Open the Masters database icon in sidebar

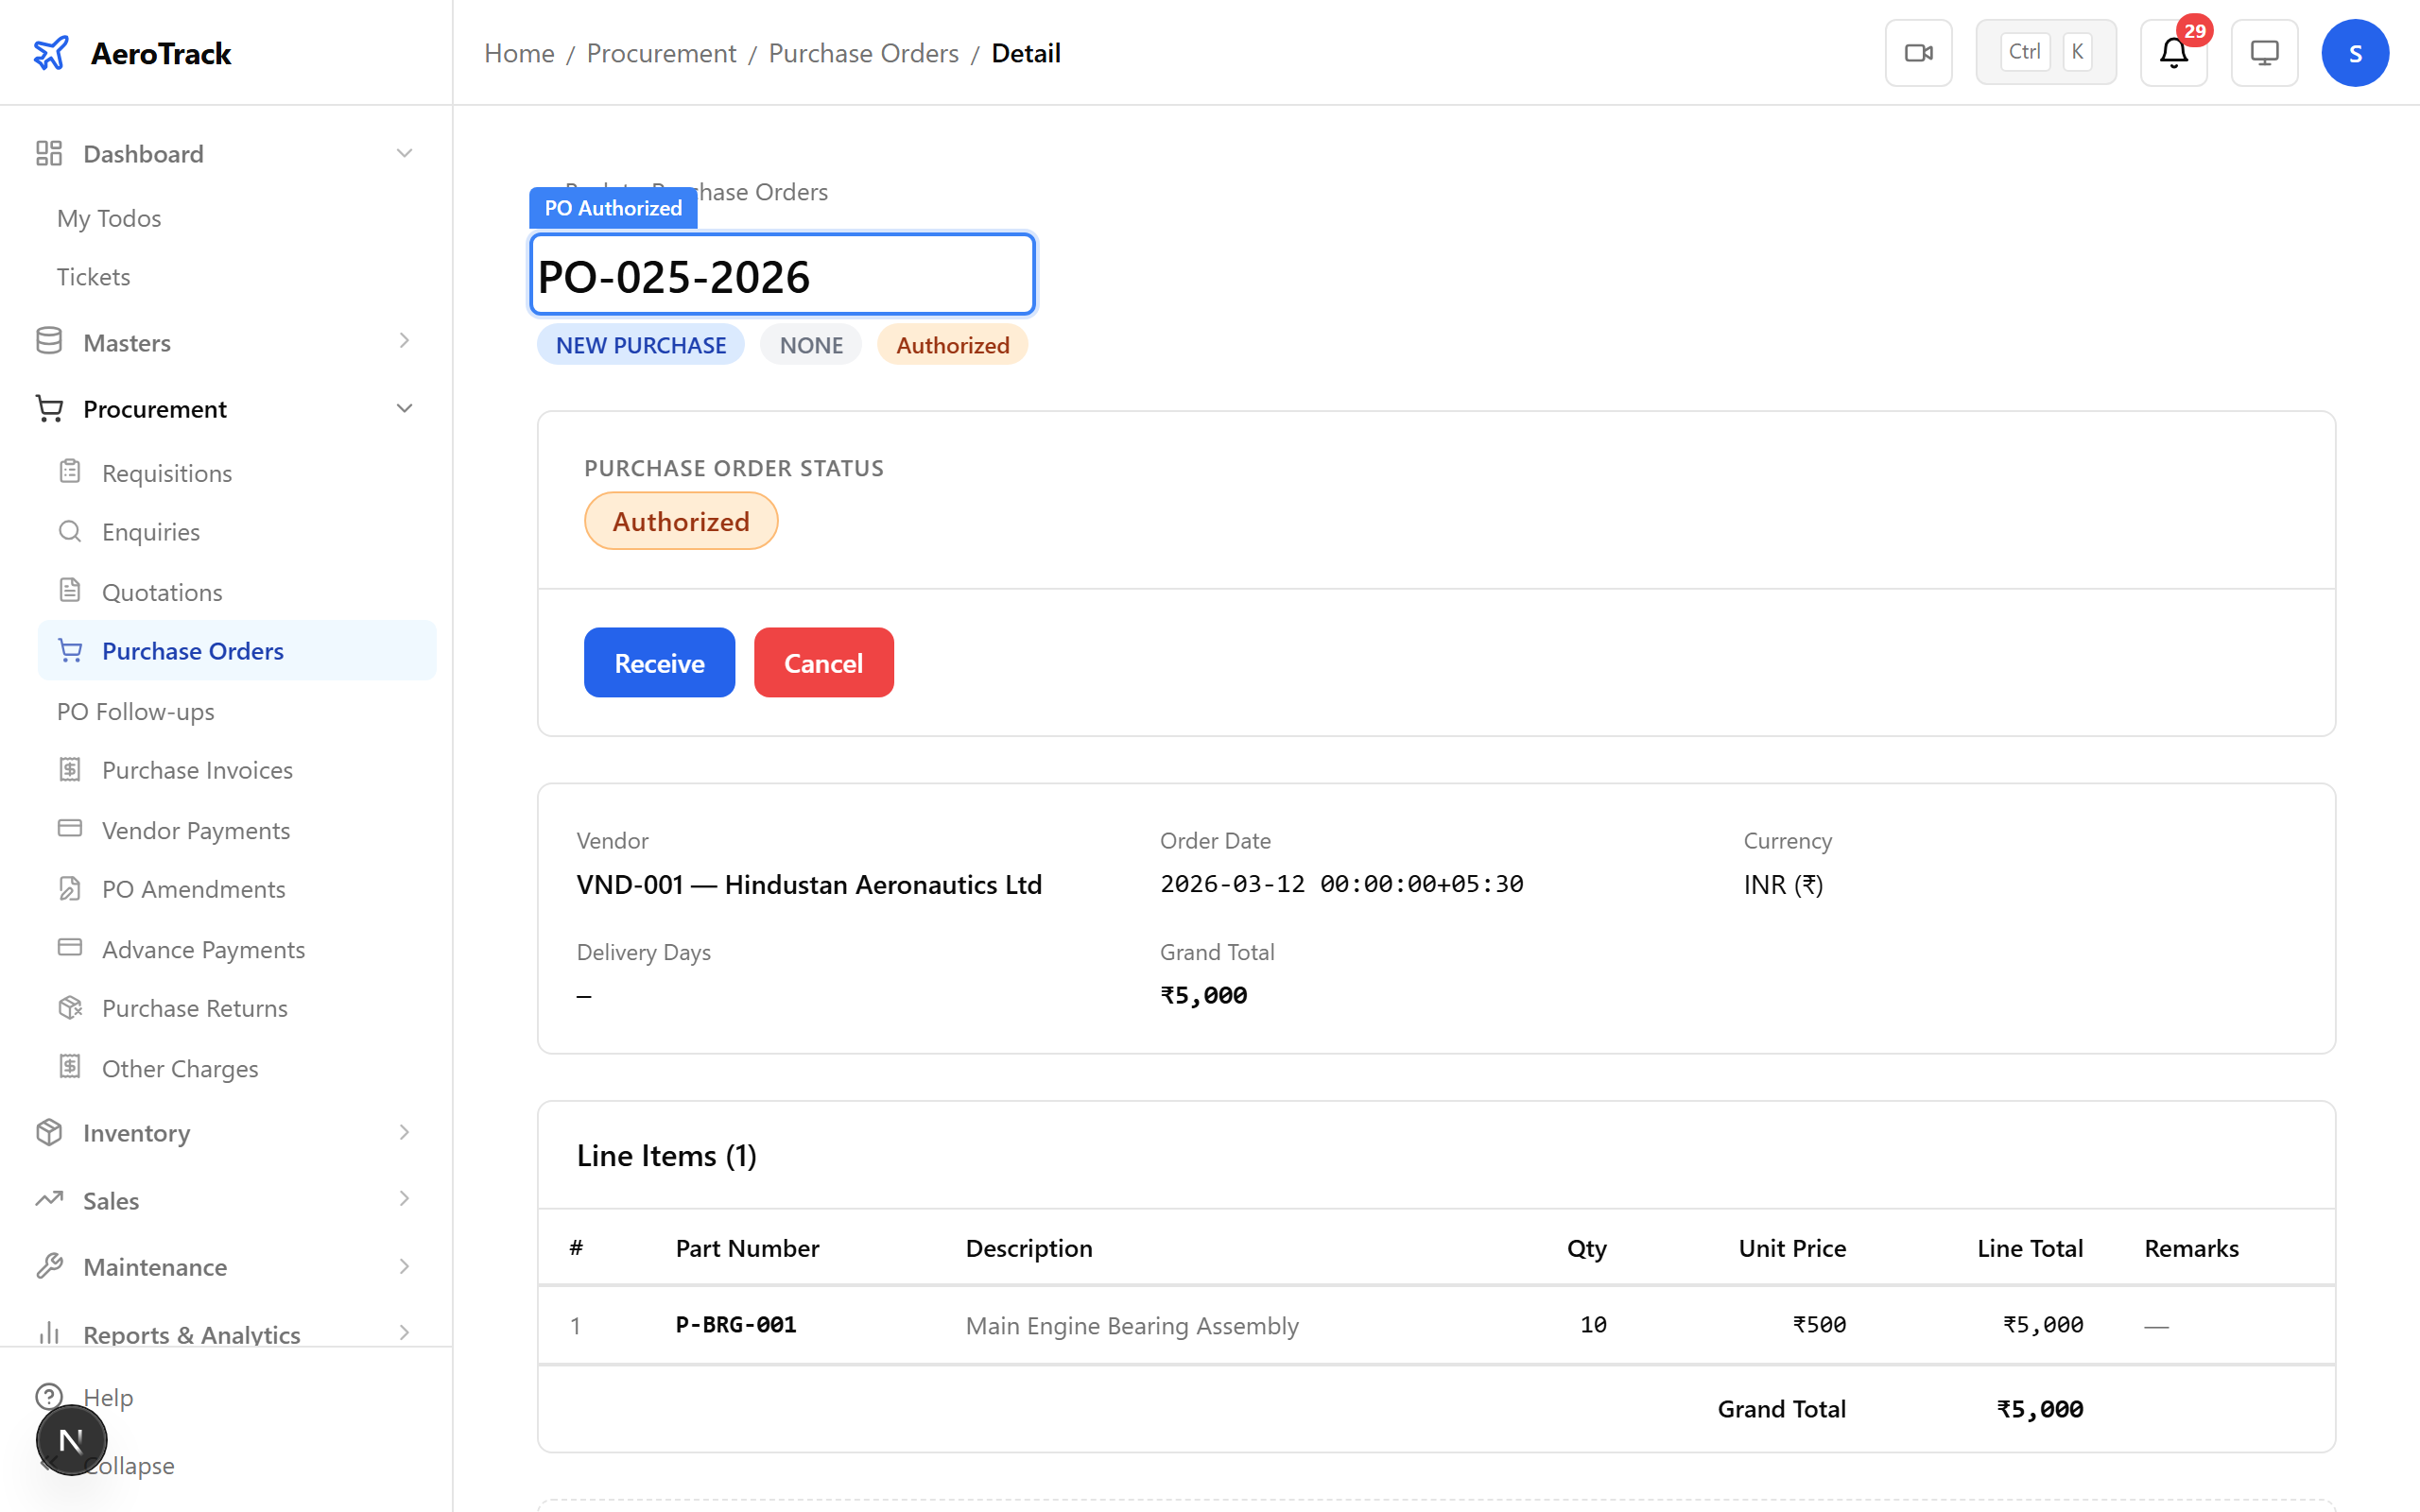pyautogui.click(x=48, y=341)
